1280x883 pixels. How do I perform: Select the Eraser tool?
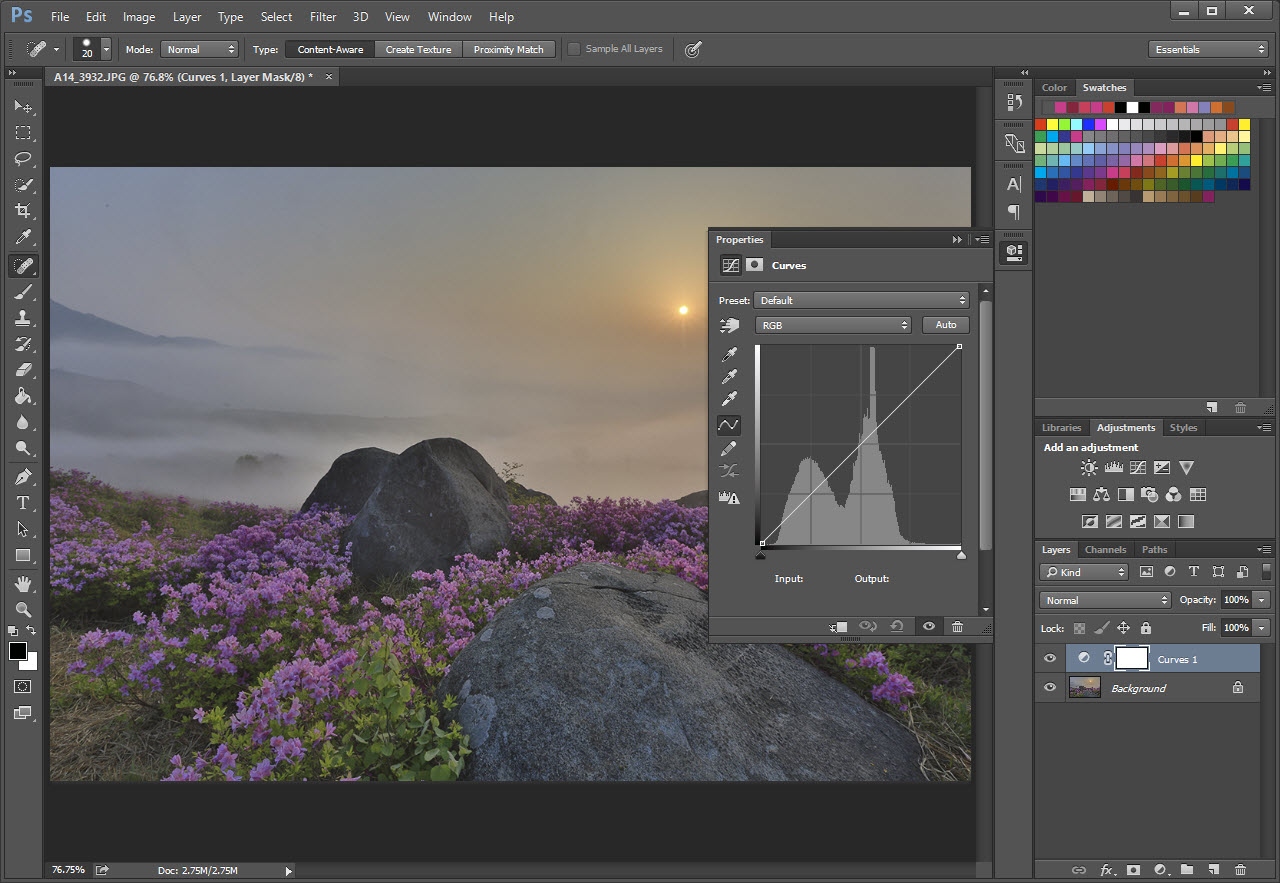tap(23, 370)
